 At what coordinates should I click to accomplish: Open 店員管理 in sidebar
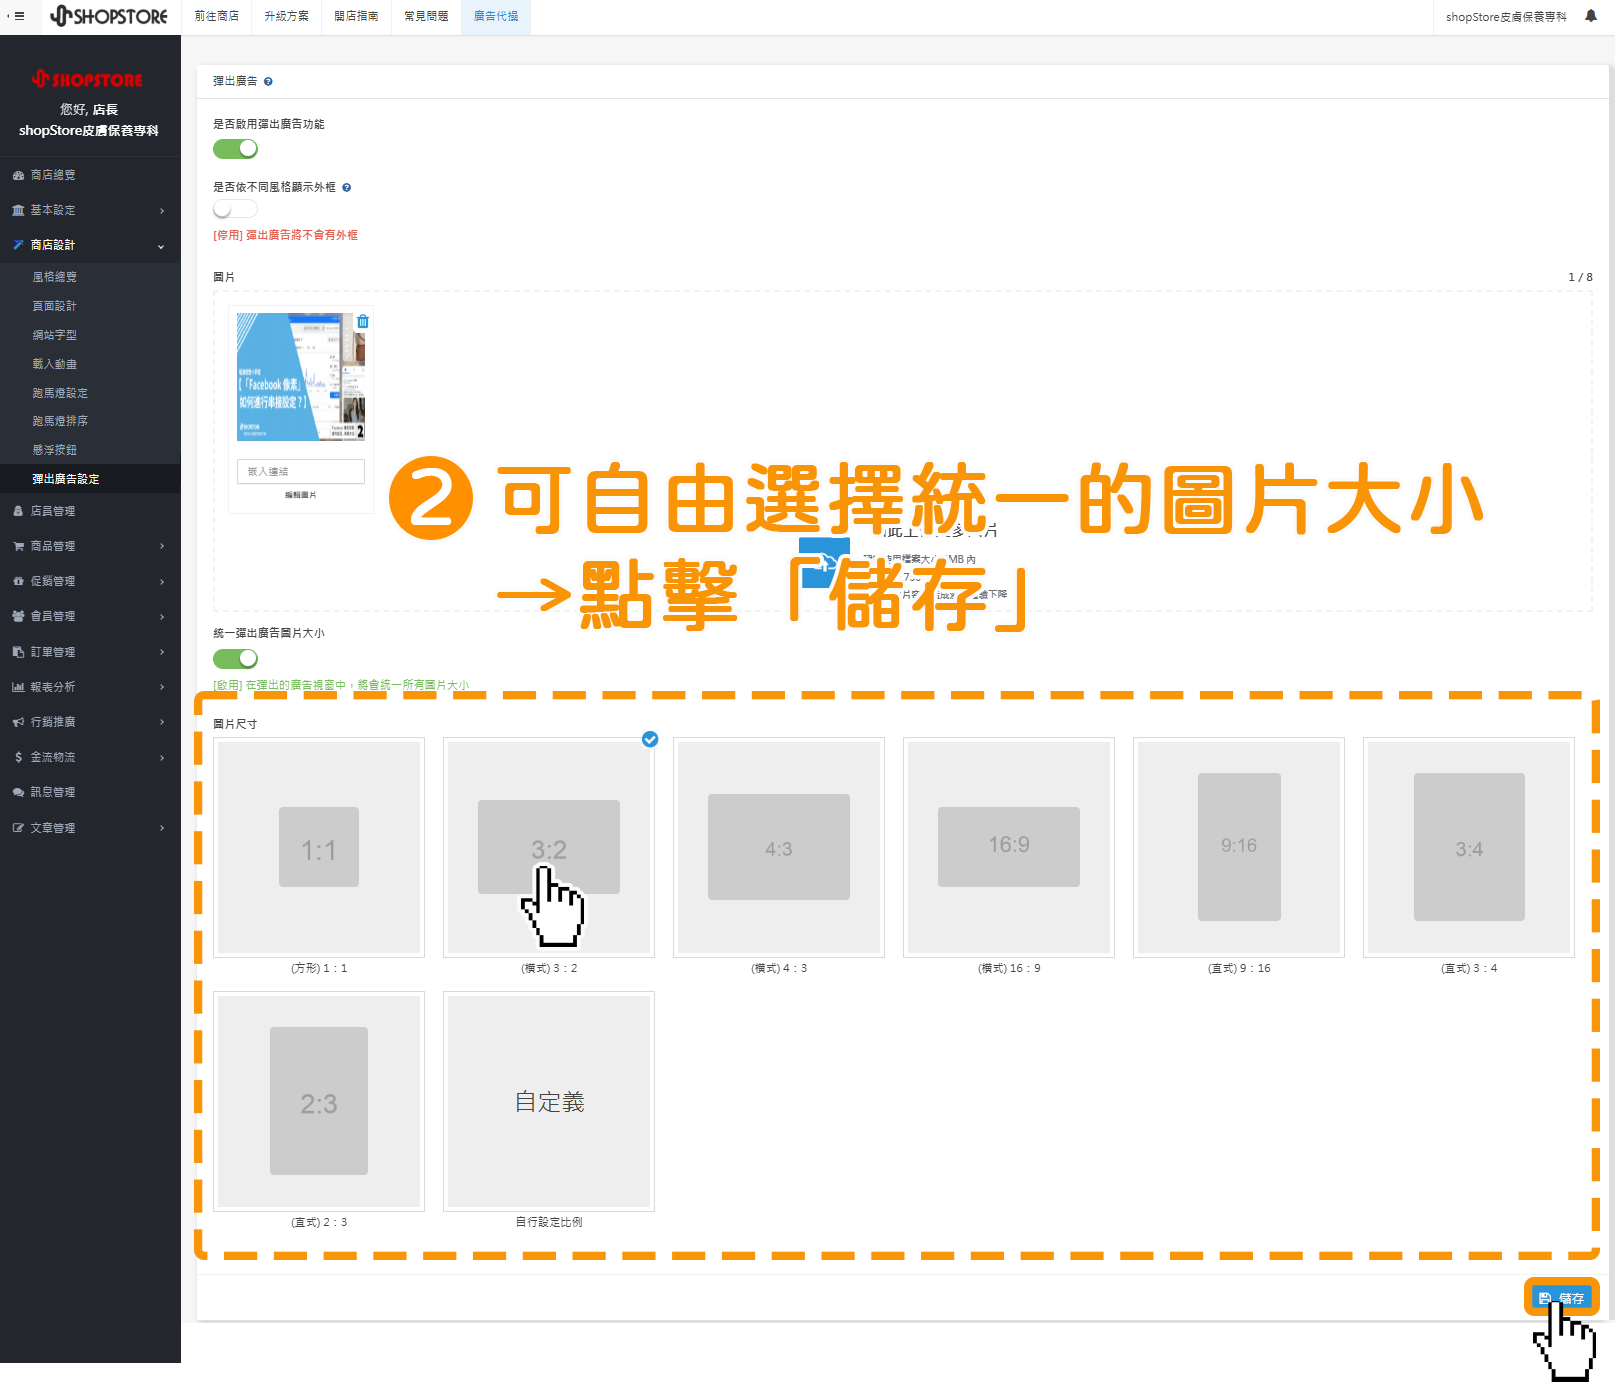coord(90,511)
